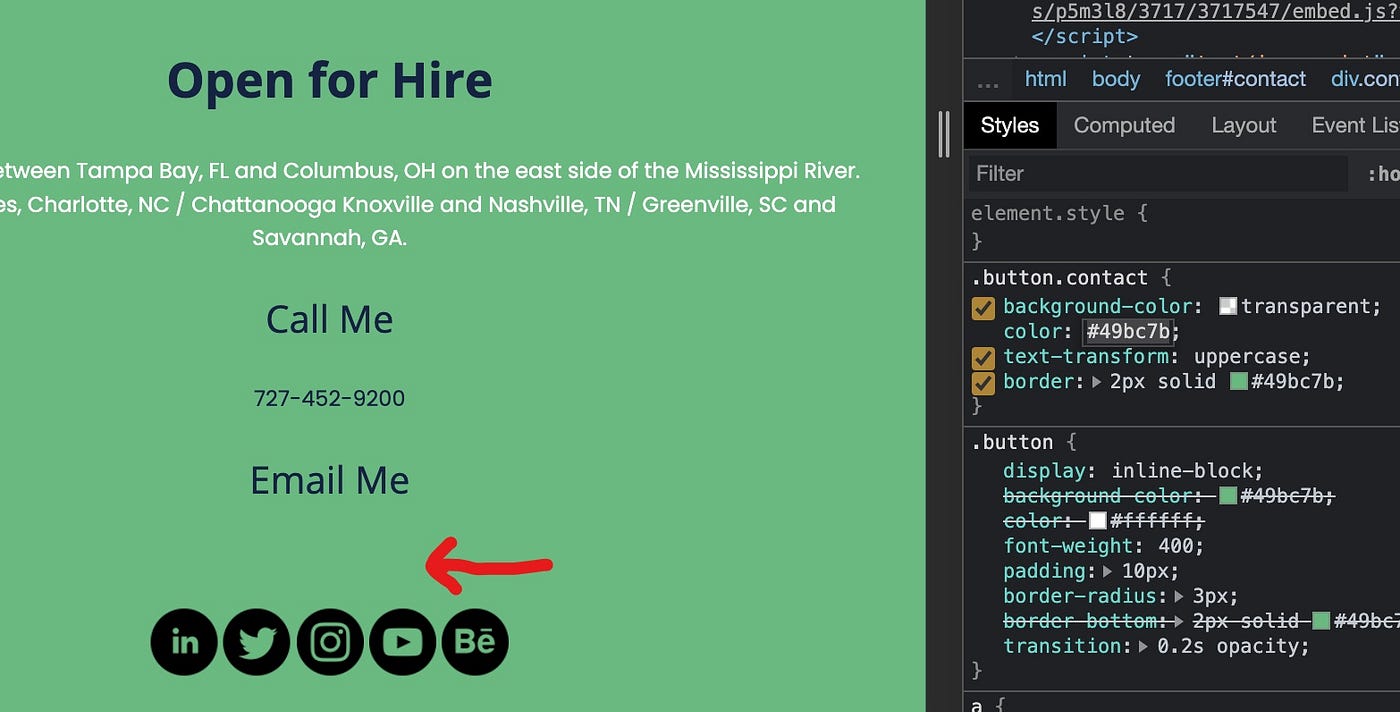Image resolution: width=1400 pixels, height=712 pixels.
Task: Select footer#contact in the breadcrumb
Action: point(1236,79)
